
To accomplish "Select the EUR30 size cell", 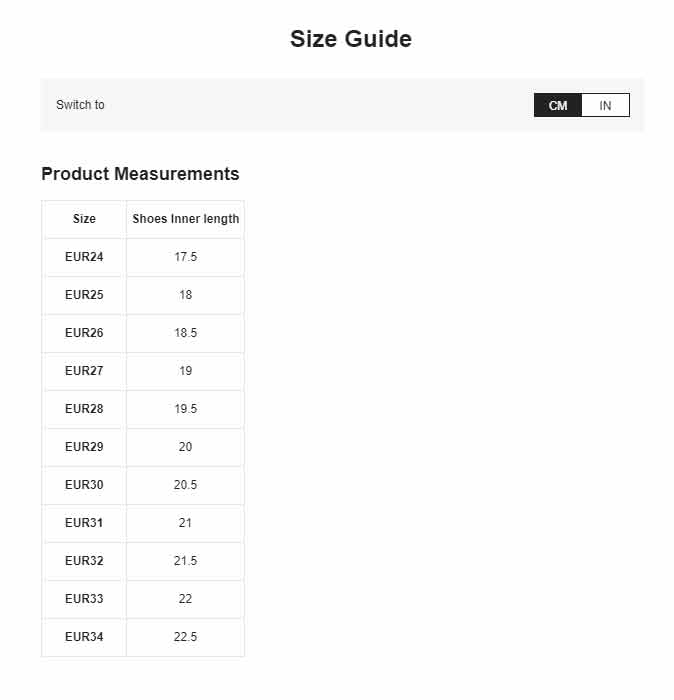I will tap(84, 484).
